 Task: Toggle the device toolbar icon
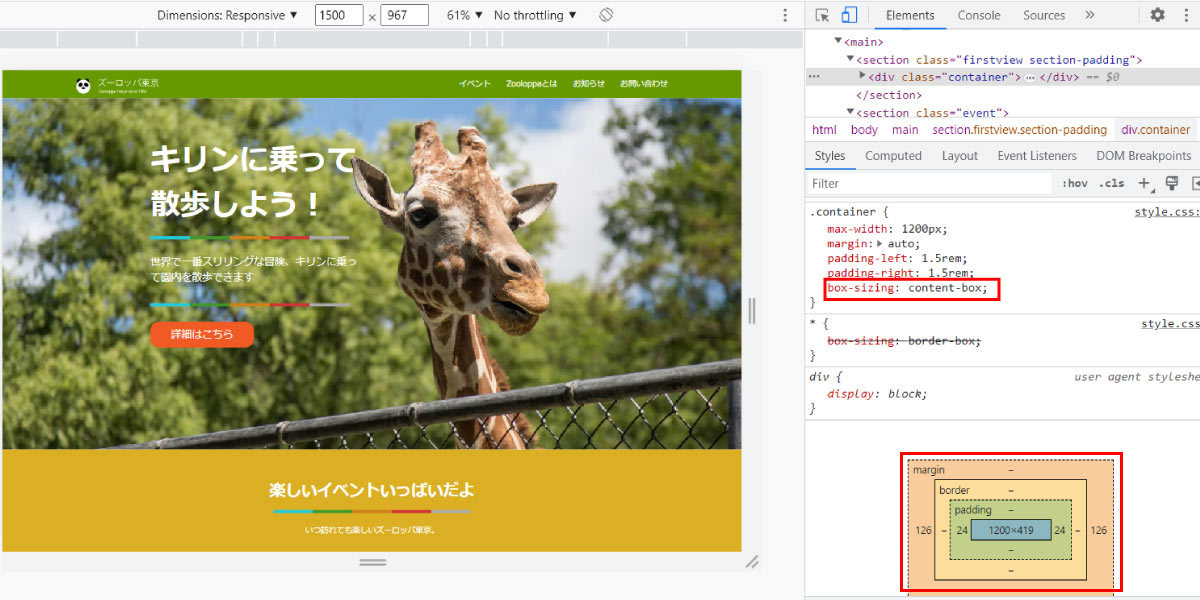tap(849, 15)
